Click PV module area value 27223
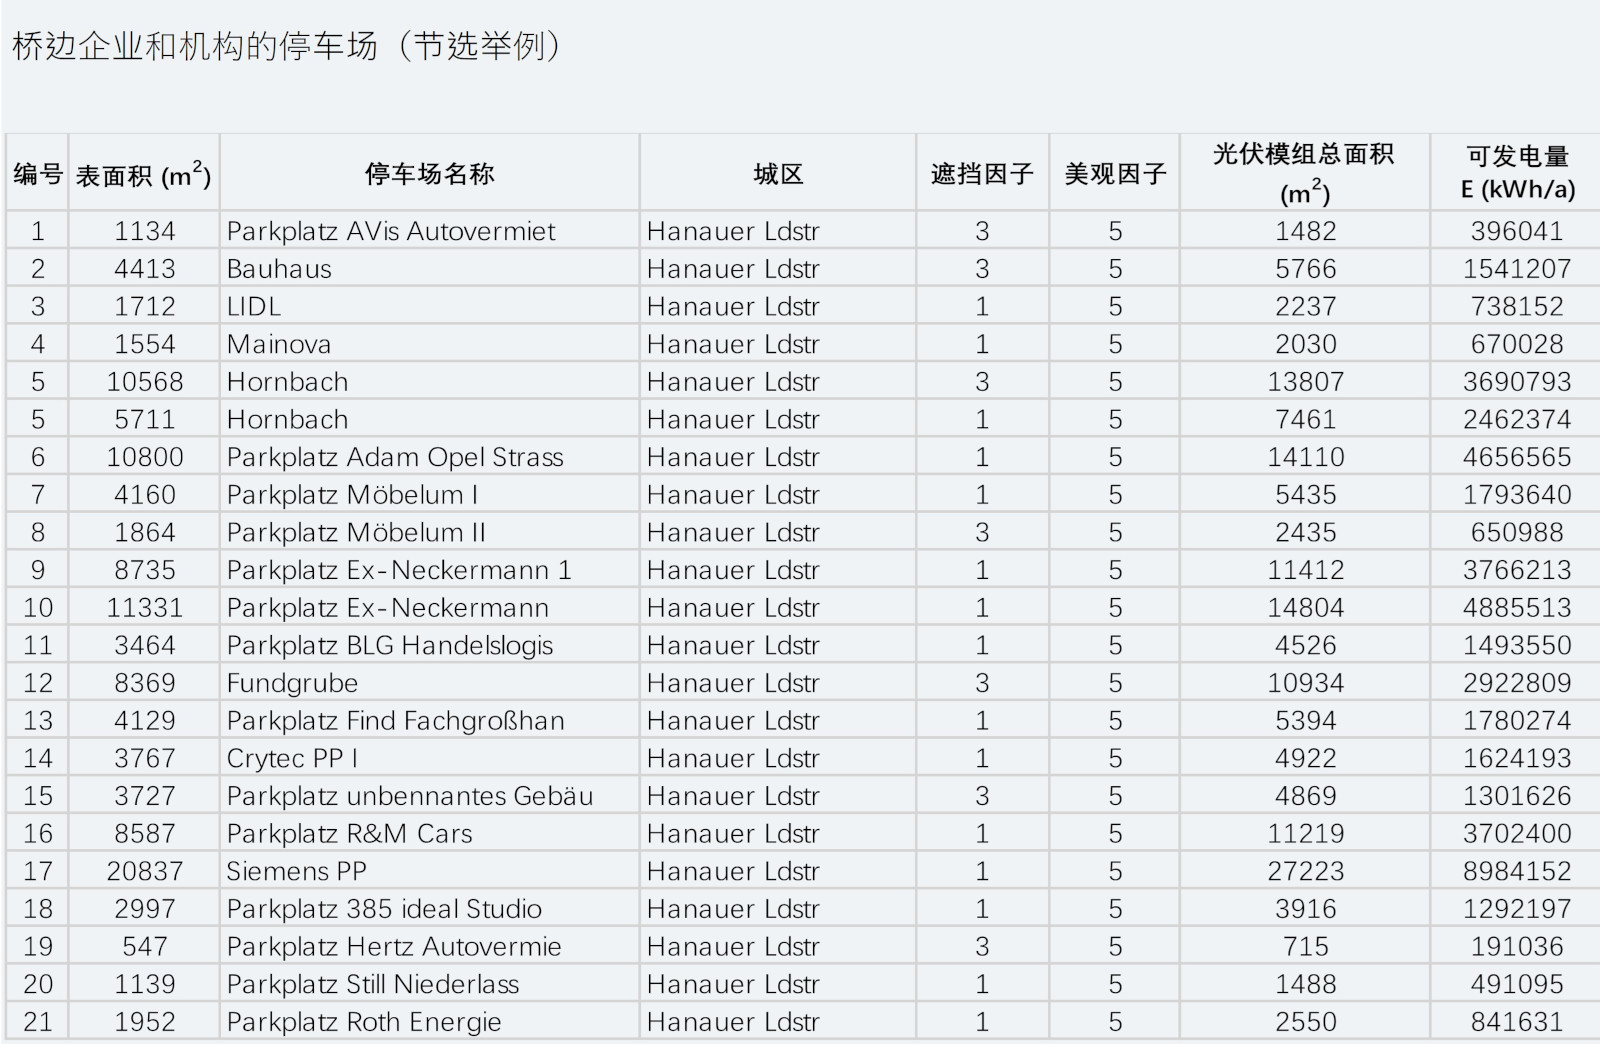1600x1044 pixels. [1306, 871]
